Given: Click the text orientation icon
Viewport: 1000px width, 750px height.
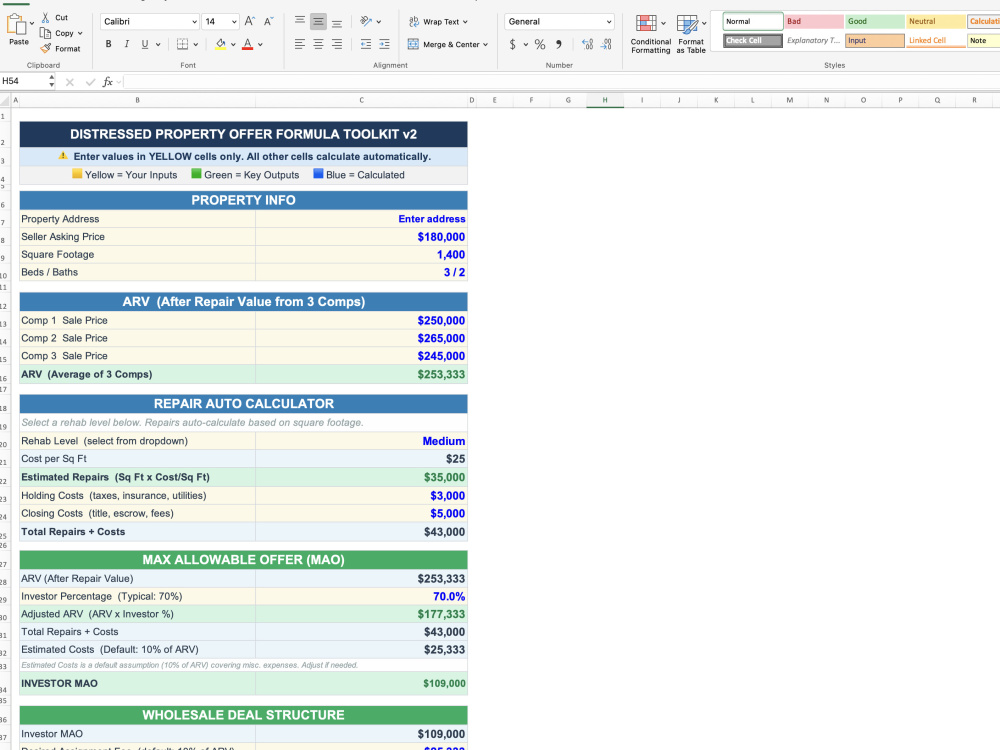Looking at the screenshot, I should click(365, 22).
